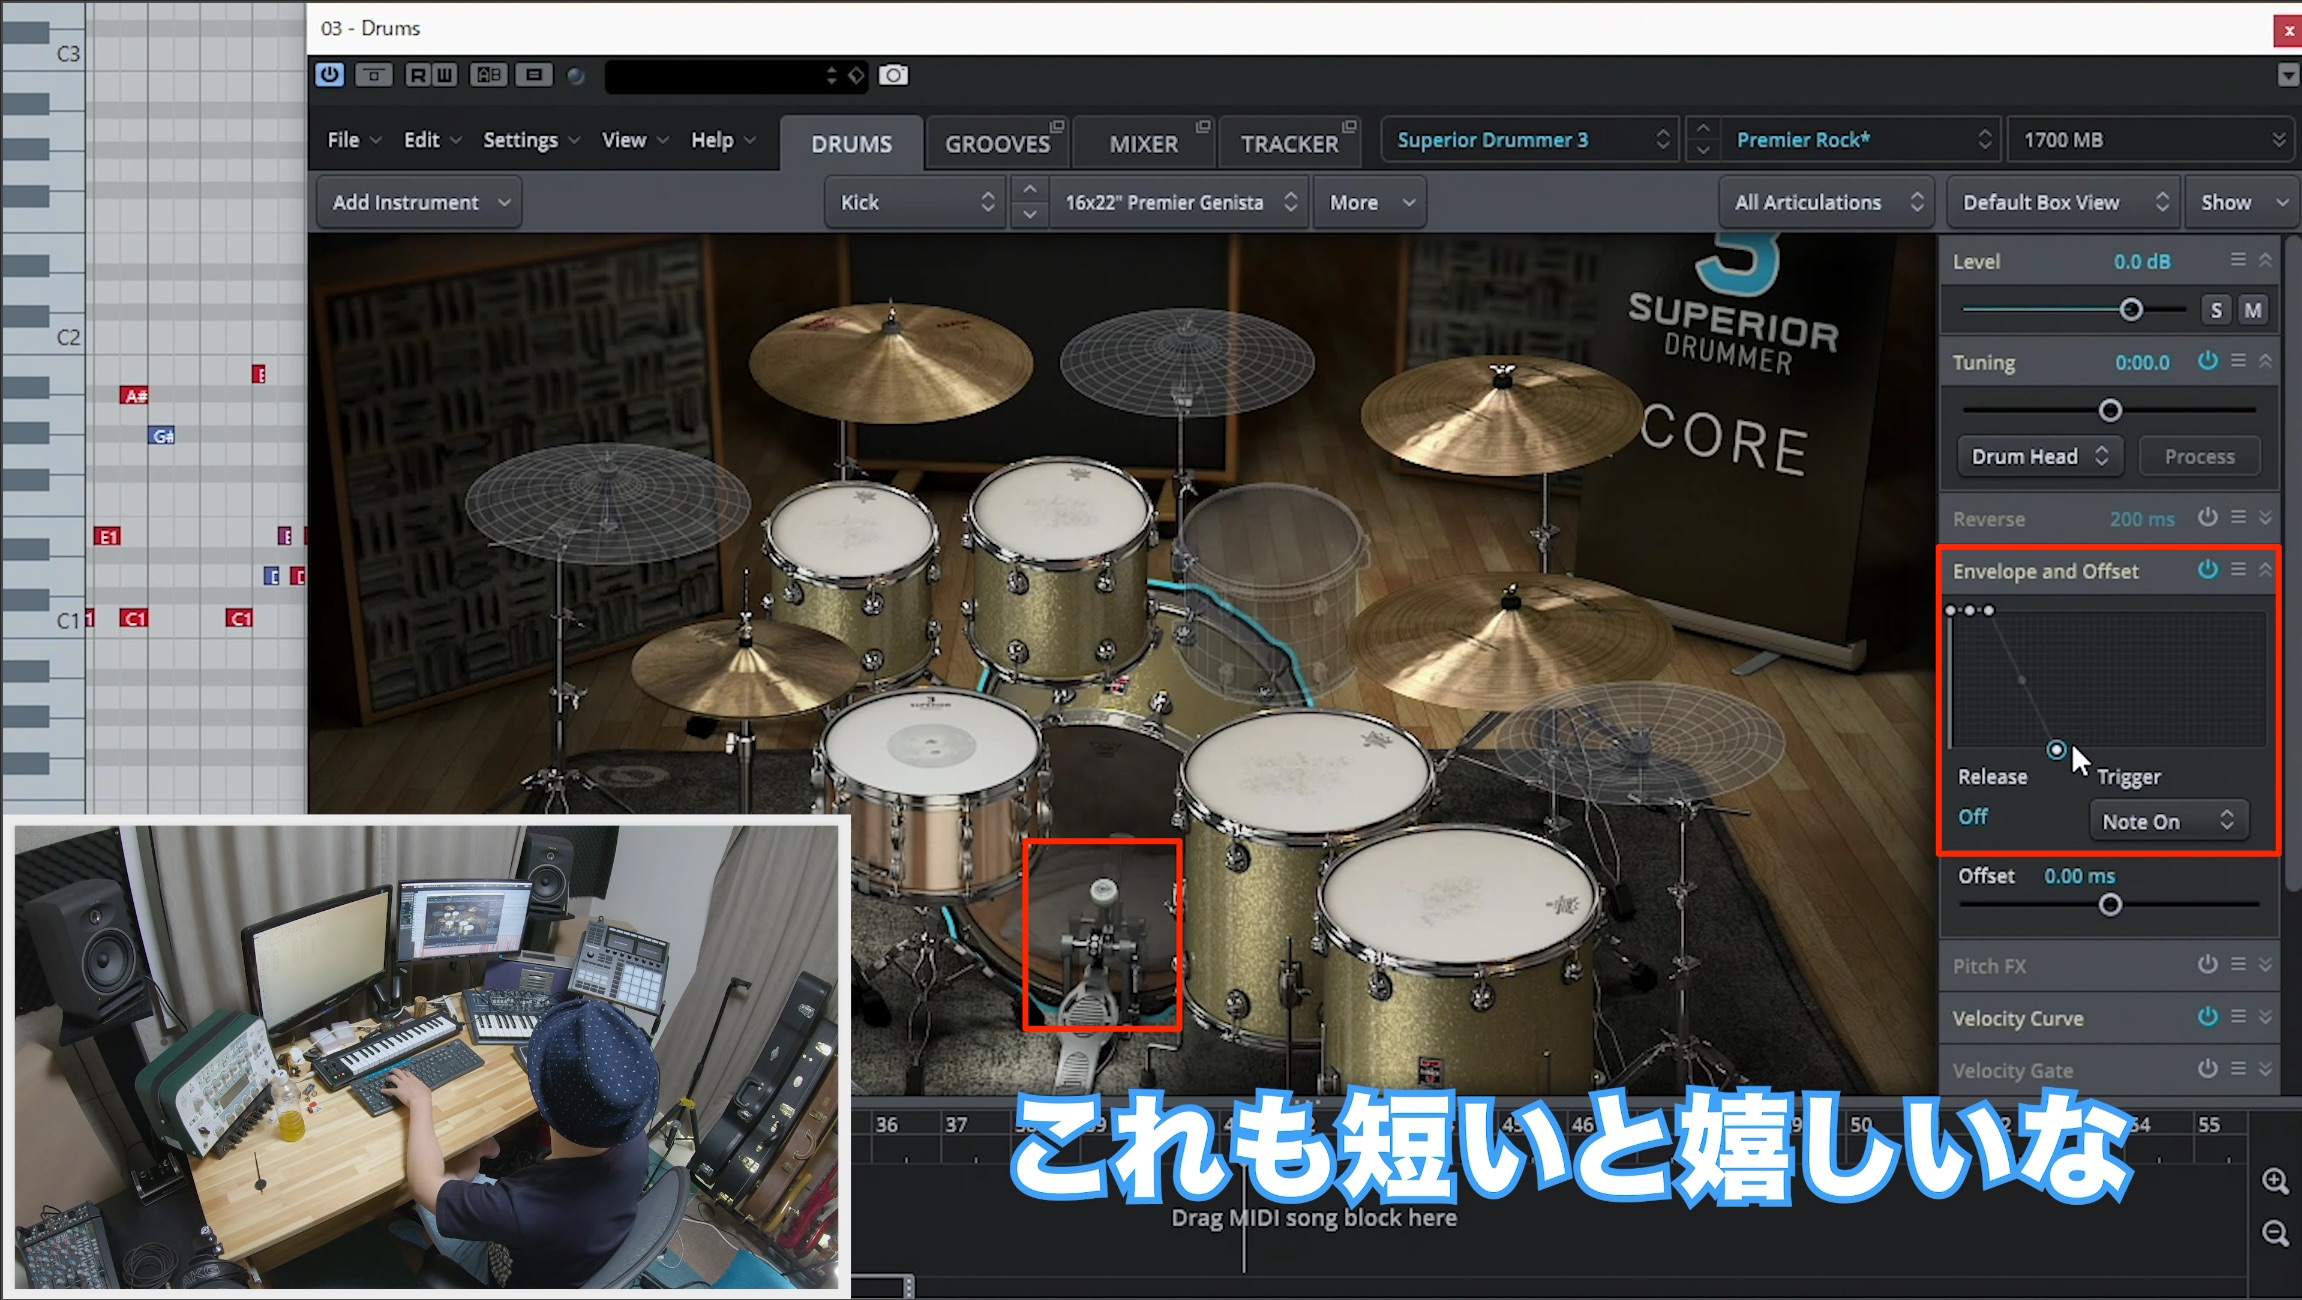Click the zoom out magnifier on song track
2302x1300 pixels.
pos(2275,1234)
